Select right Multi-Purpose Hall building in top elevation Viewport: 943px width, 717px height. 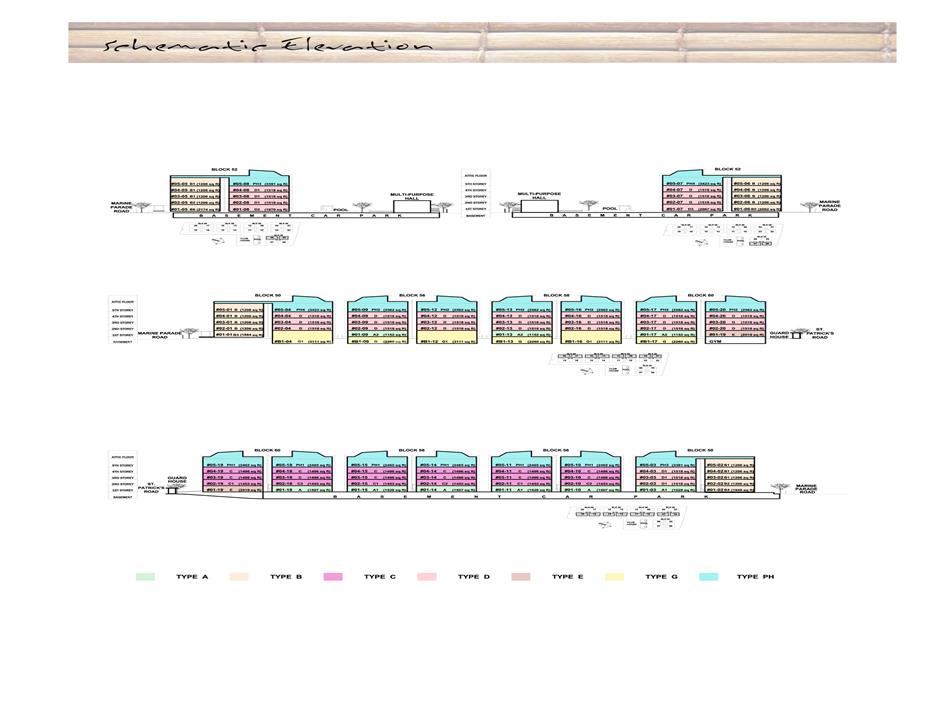tap(539, 205)
